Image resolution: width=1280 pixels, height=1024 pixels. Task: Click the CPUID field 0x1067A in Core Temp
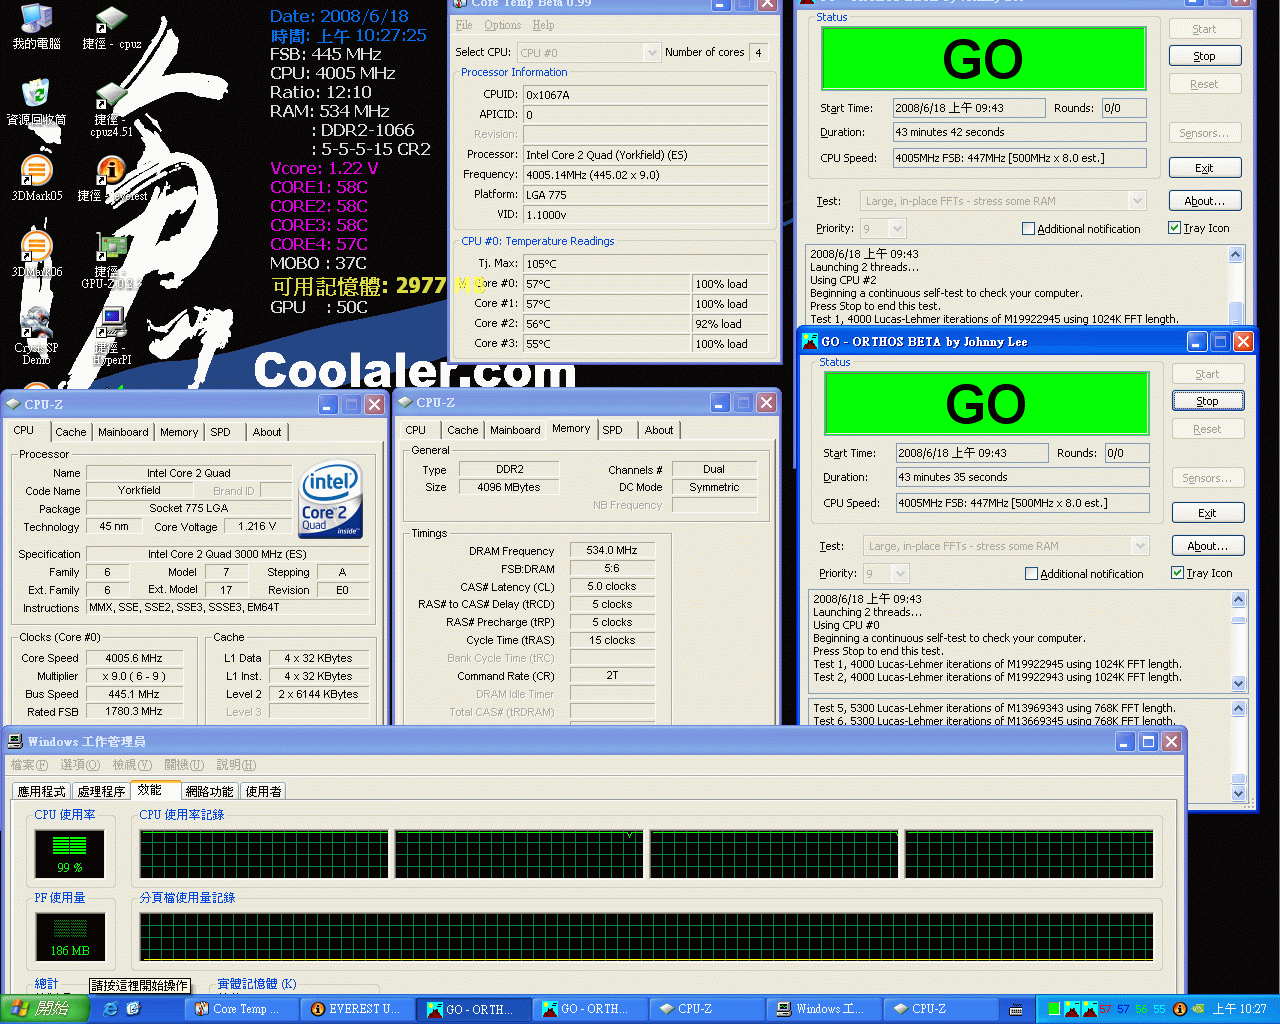coord(646,95)
